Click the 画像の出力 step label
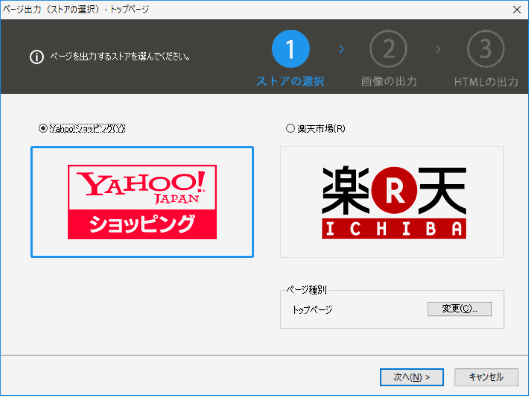 (389, 81)
